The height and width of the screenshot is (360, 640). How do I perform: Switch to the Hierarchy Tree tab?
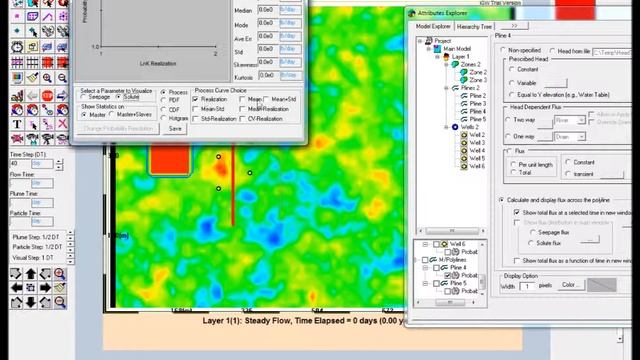click(x=474, y=27)
